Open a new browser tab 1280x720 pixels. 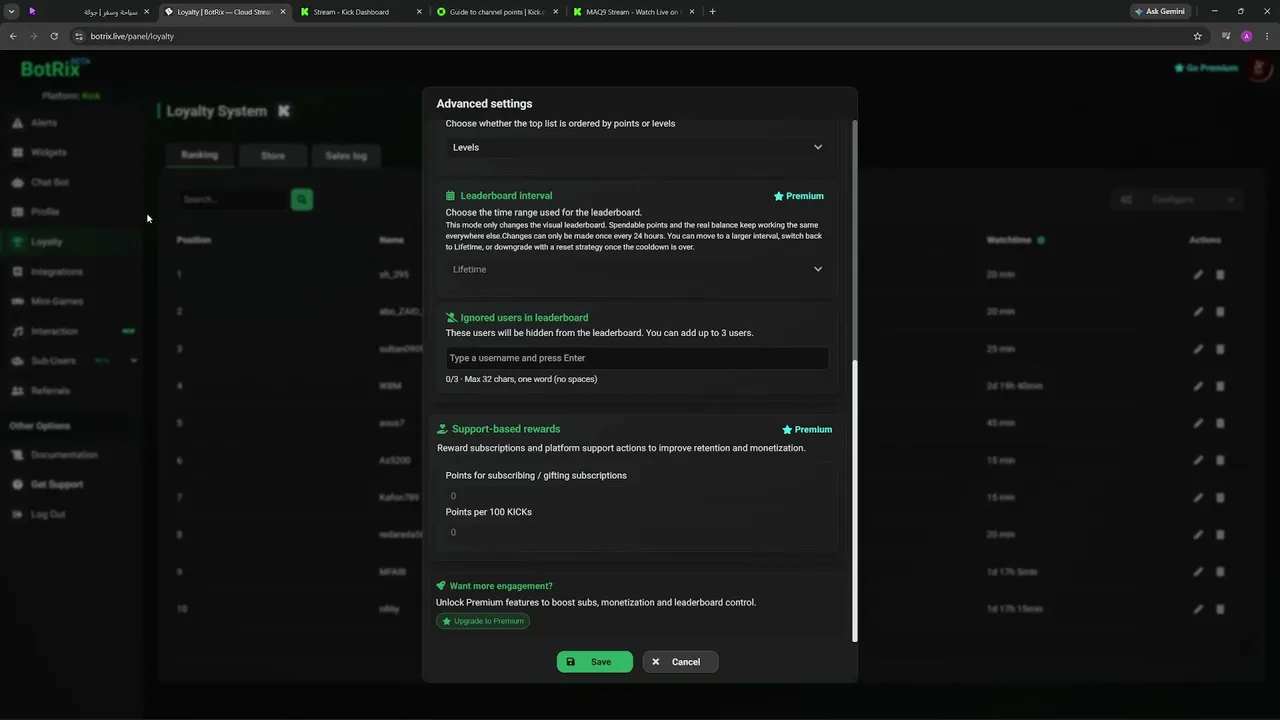click(x=712, y=12)
